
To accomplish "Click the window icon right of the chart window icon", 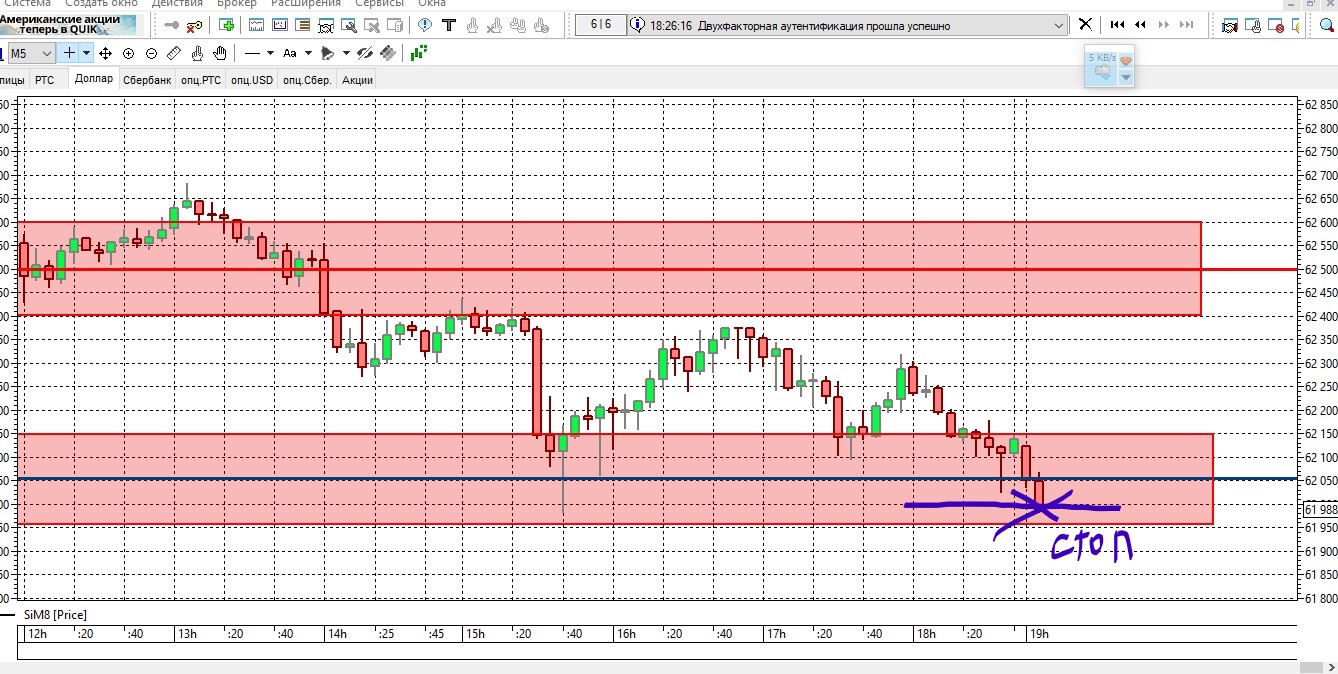I will [280, 25].
